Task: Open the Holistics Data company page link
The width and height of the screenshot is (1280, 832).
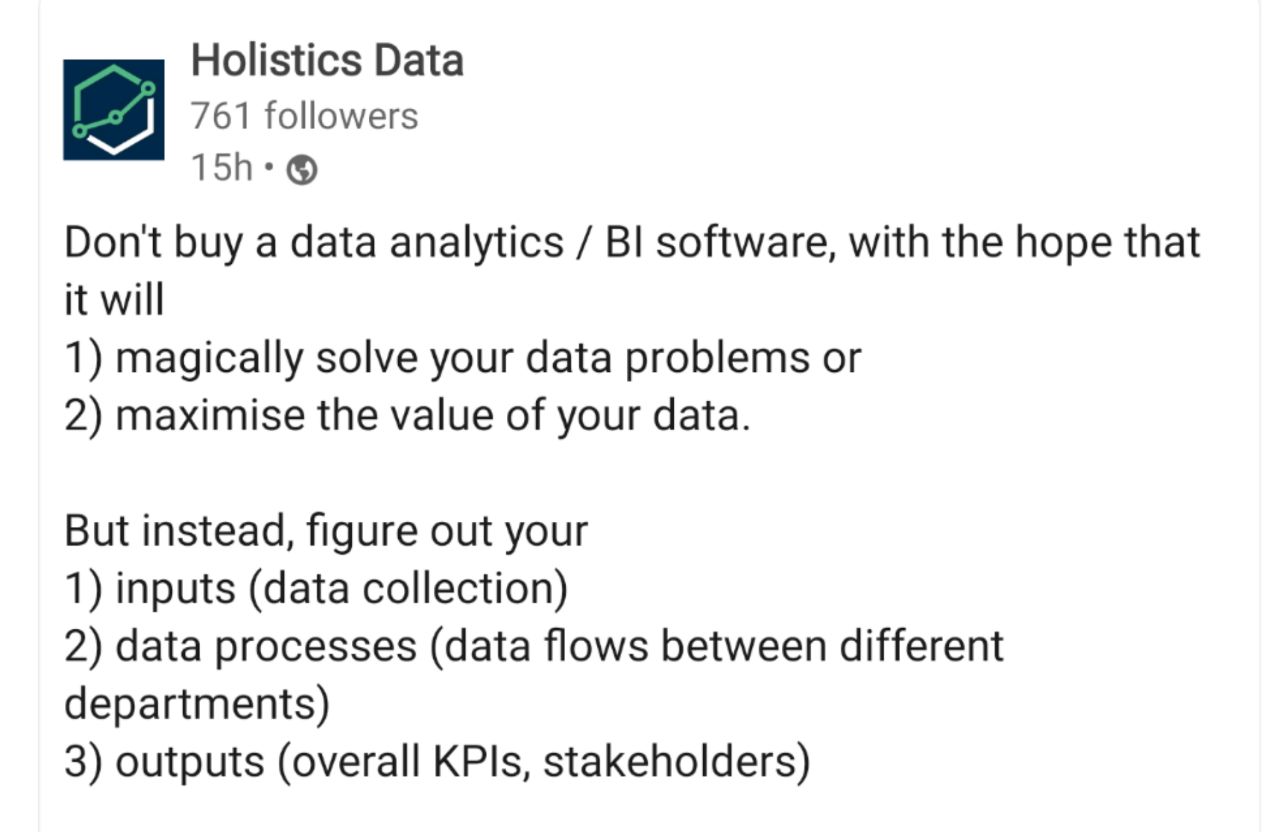Action: tap(326, 61)
